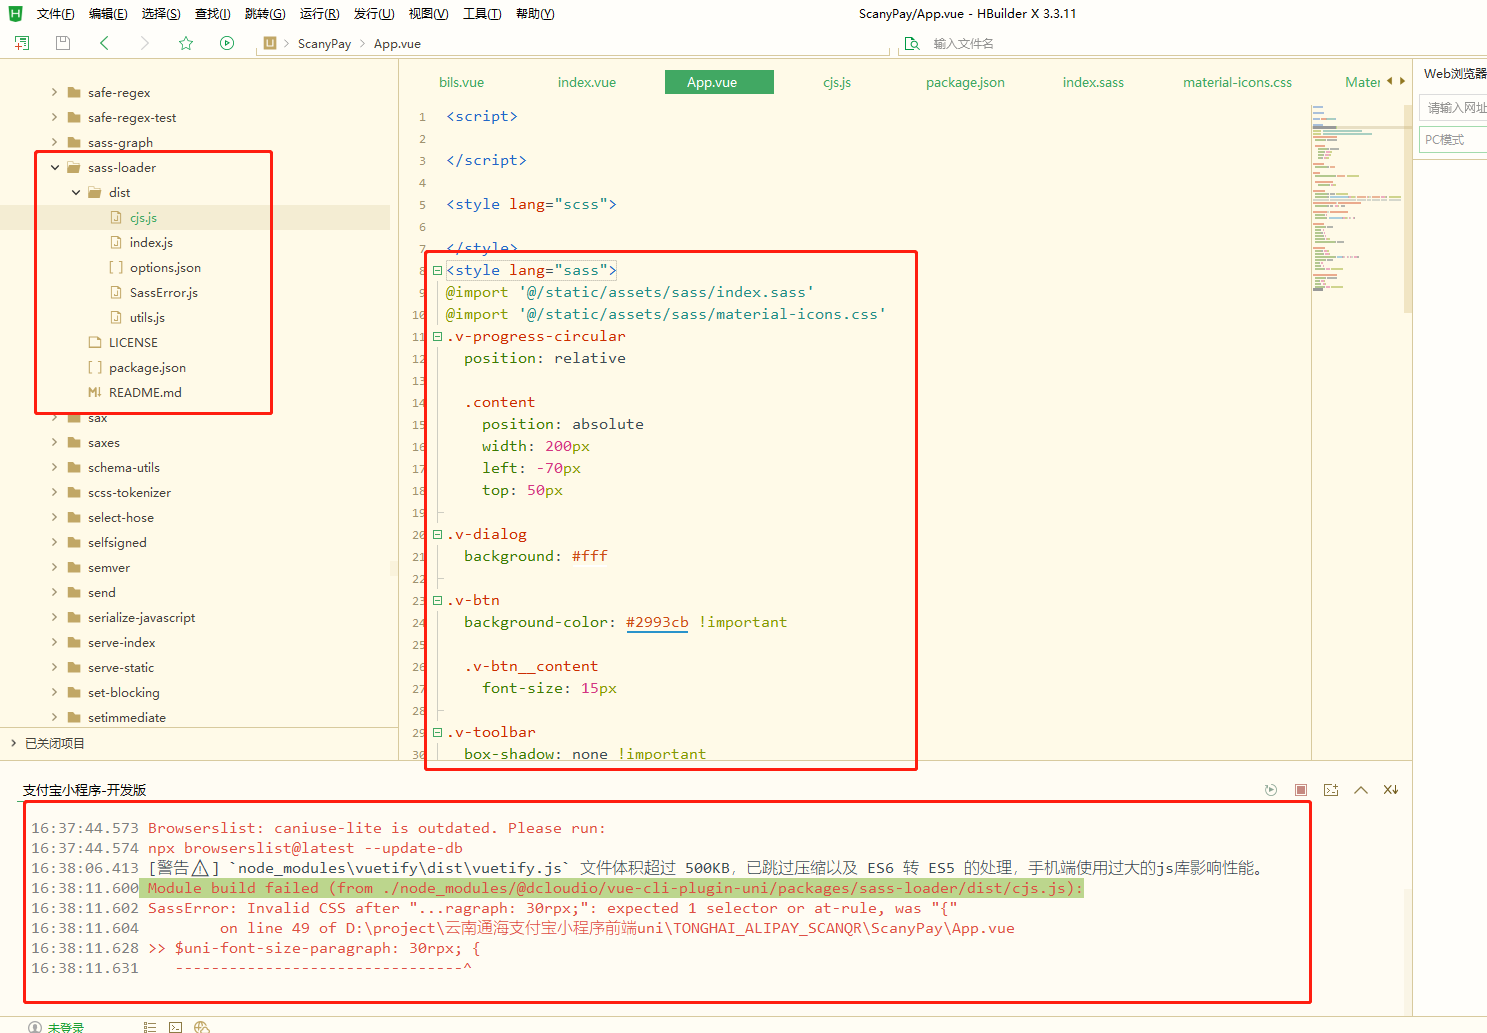
Task: Expand the safe-regex folder
Action: click(55, 92)
